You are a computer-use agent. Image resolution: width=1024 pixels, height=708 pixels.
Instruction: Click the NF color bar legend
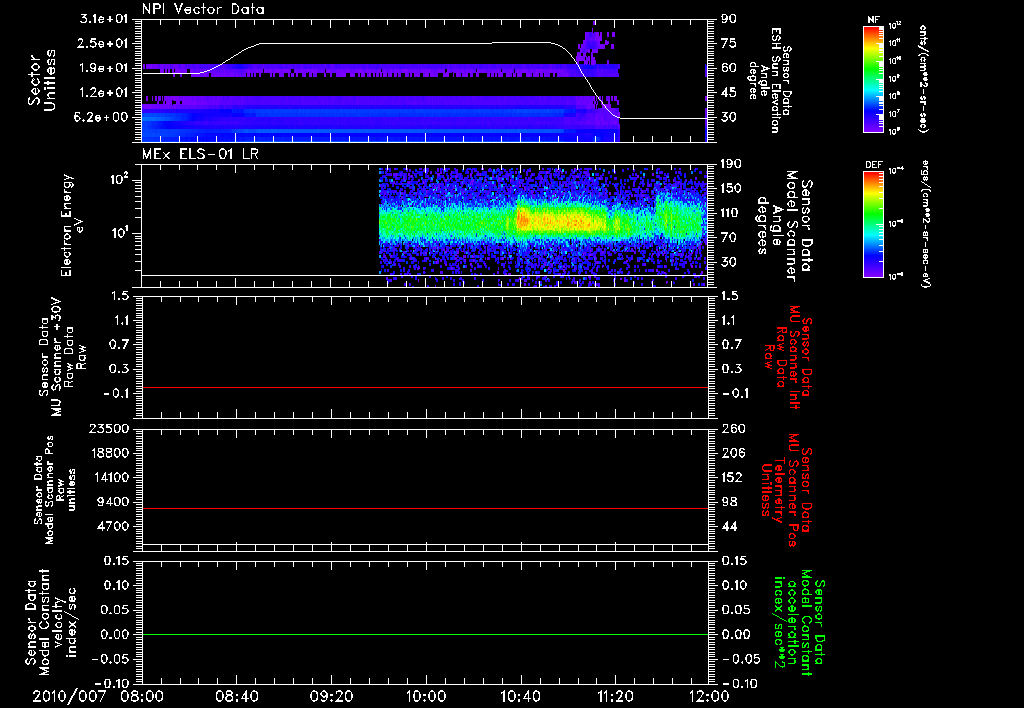click(x=874, y=78)
